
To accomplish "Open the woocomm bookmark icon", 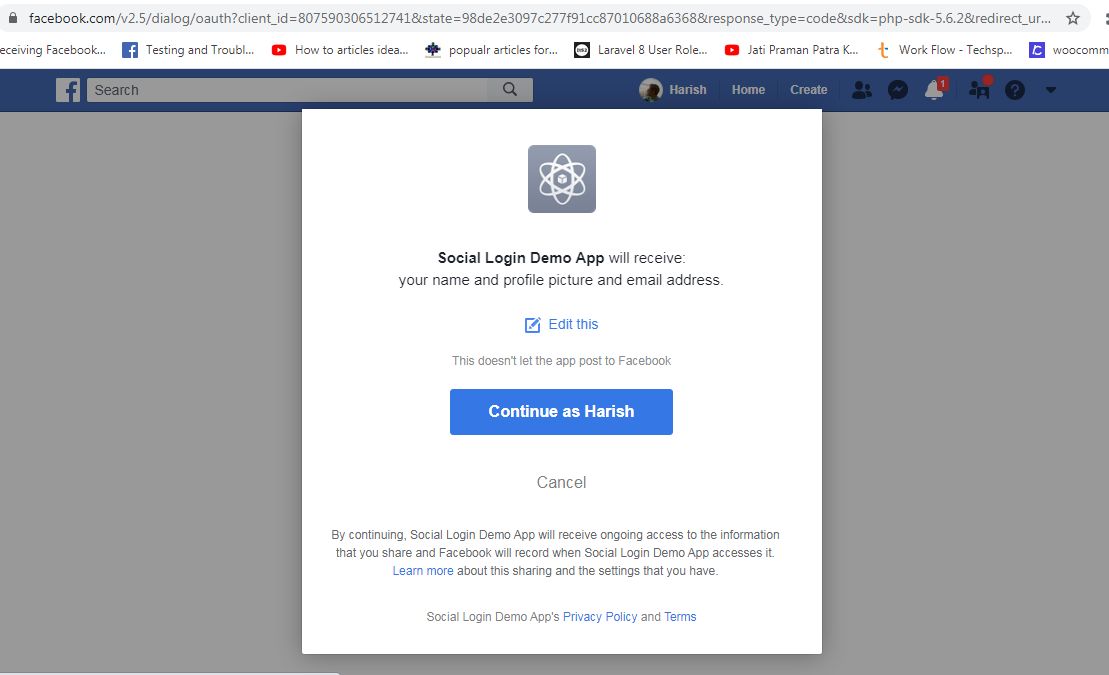I will (x=1036, y=50).
